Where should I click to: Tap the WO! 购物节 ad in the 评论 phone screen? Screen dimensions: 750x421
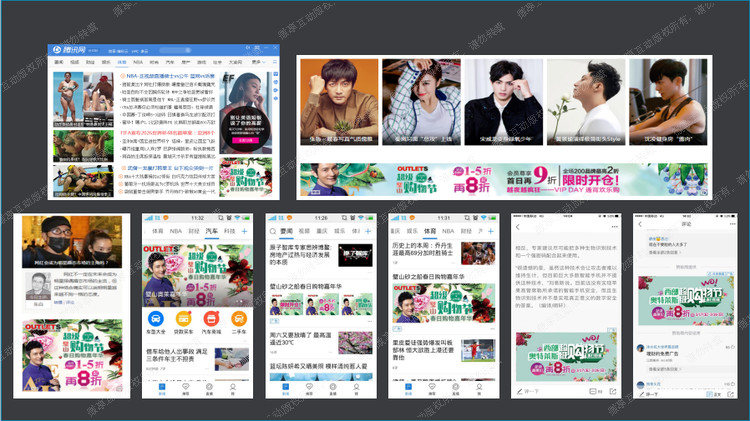pyautogui.click(x=686, y=300)
